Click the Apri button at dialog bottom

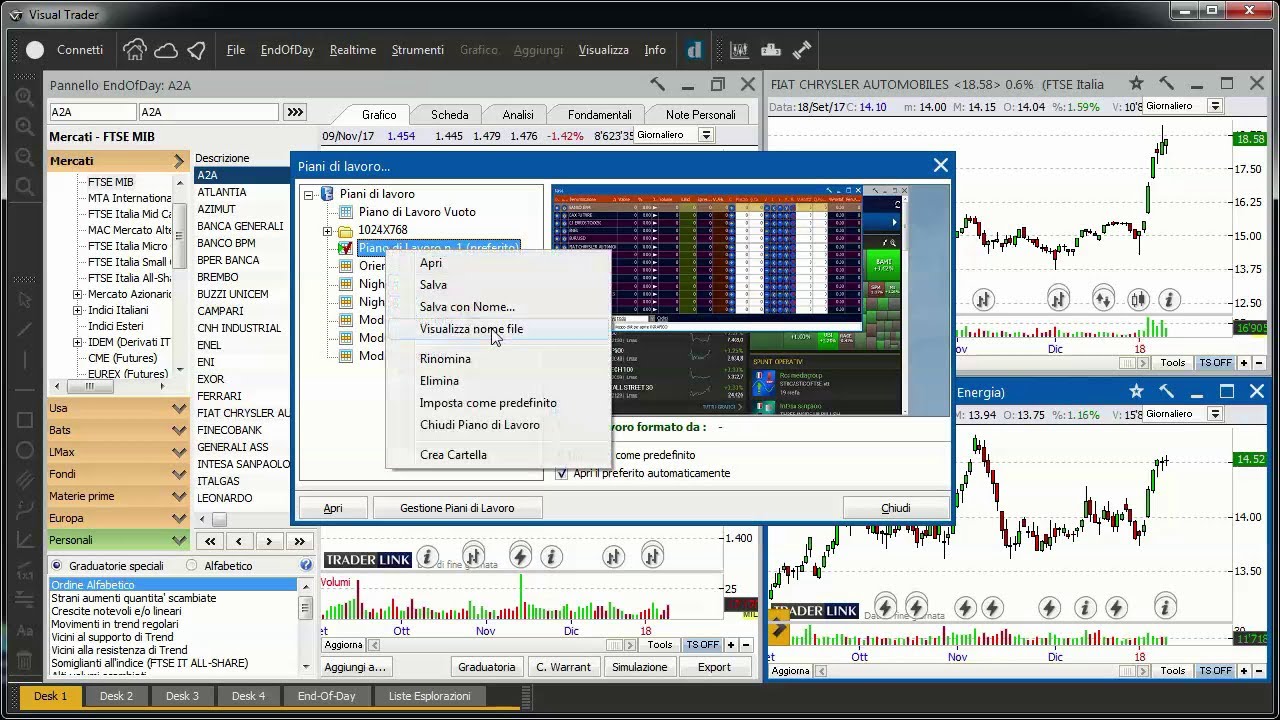[x=333, y=508]
